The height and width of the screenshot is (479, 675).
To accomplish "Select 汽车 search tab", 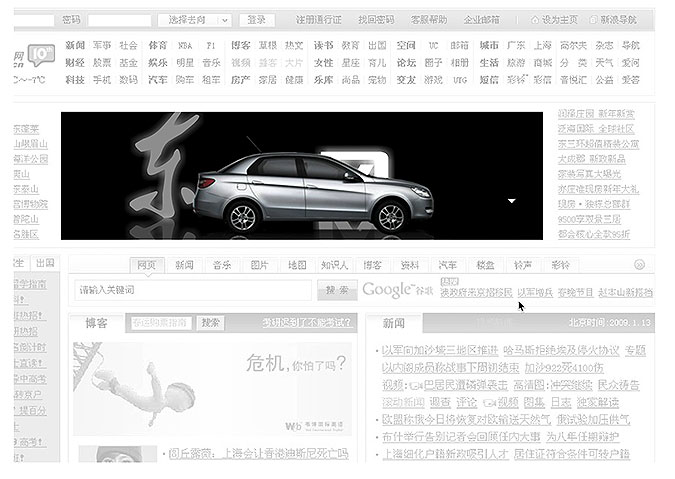I will [x=447, y=265].
